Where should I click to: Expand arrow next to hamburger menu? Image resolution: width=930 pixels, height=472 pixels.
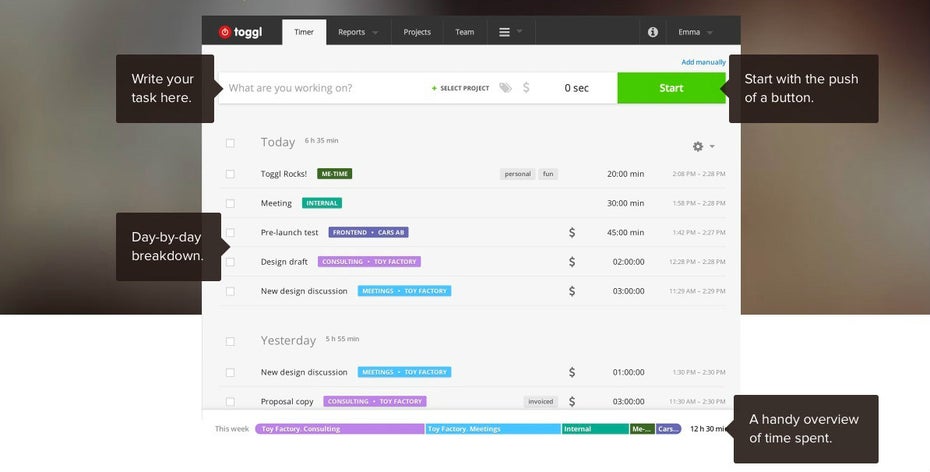pos(520,31)
